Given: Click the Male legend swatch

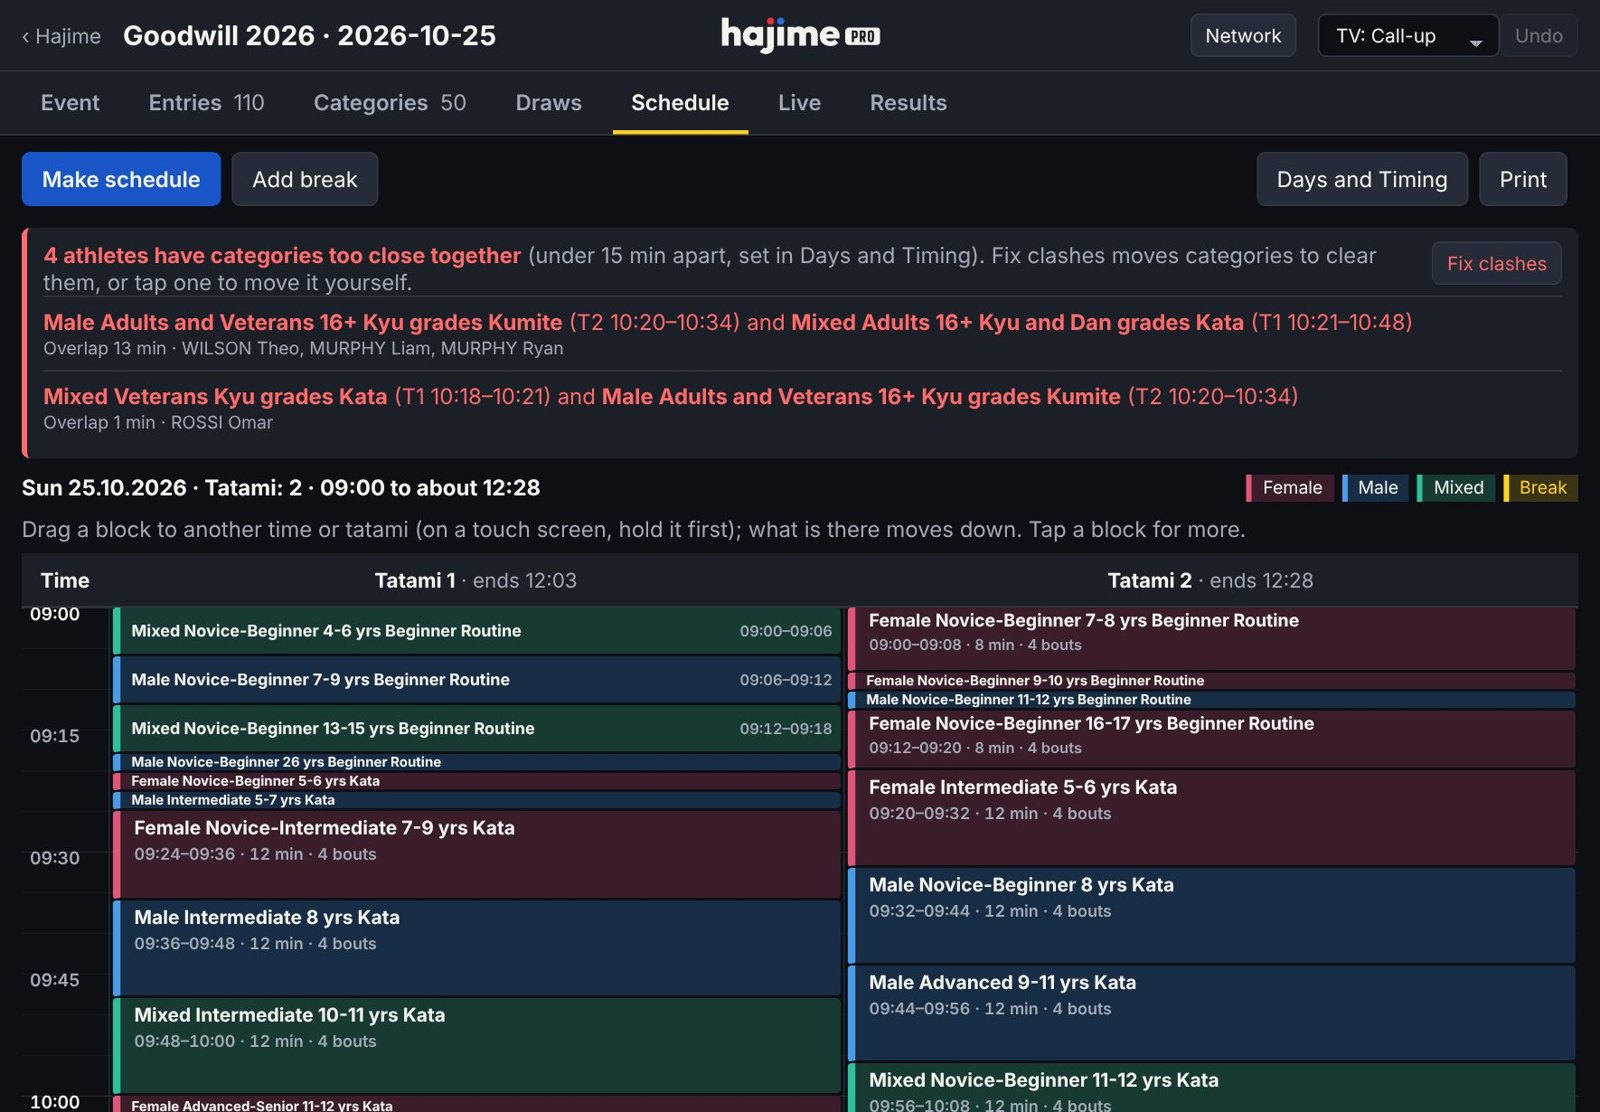Looking at the screenshot, I should (1375, 488).
